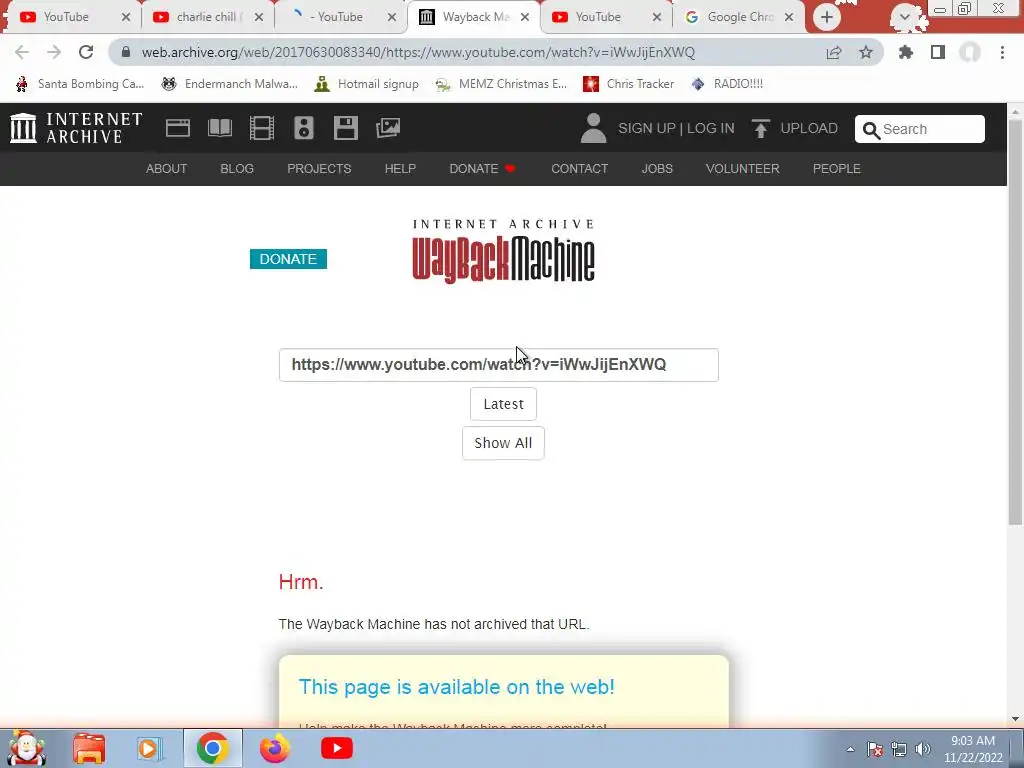1024x768 pixels.
Task: Open the Chrome profile avatar
Action: pos(970,52)
